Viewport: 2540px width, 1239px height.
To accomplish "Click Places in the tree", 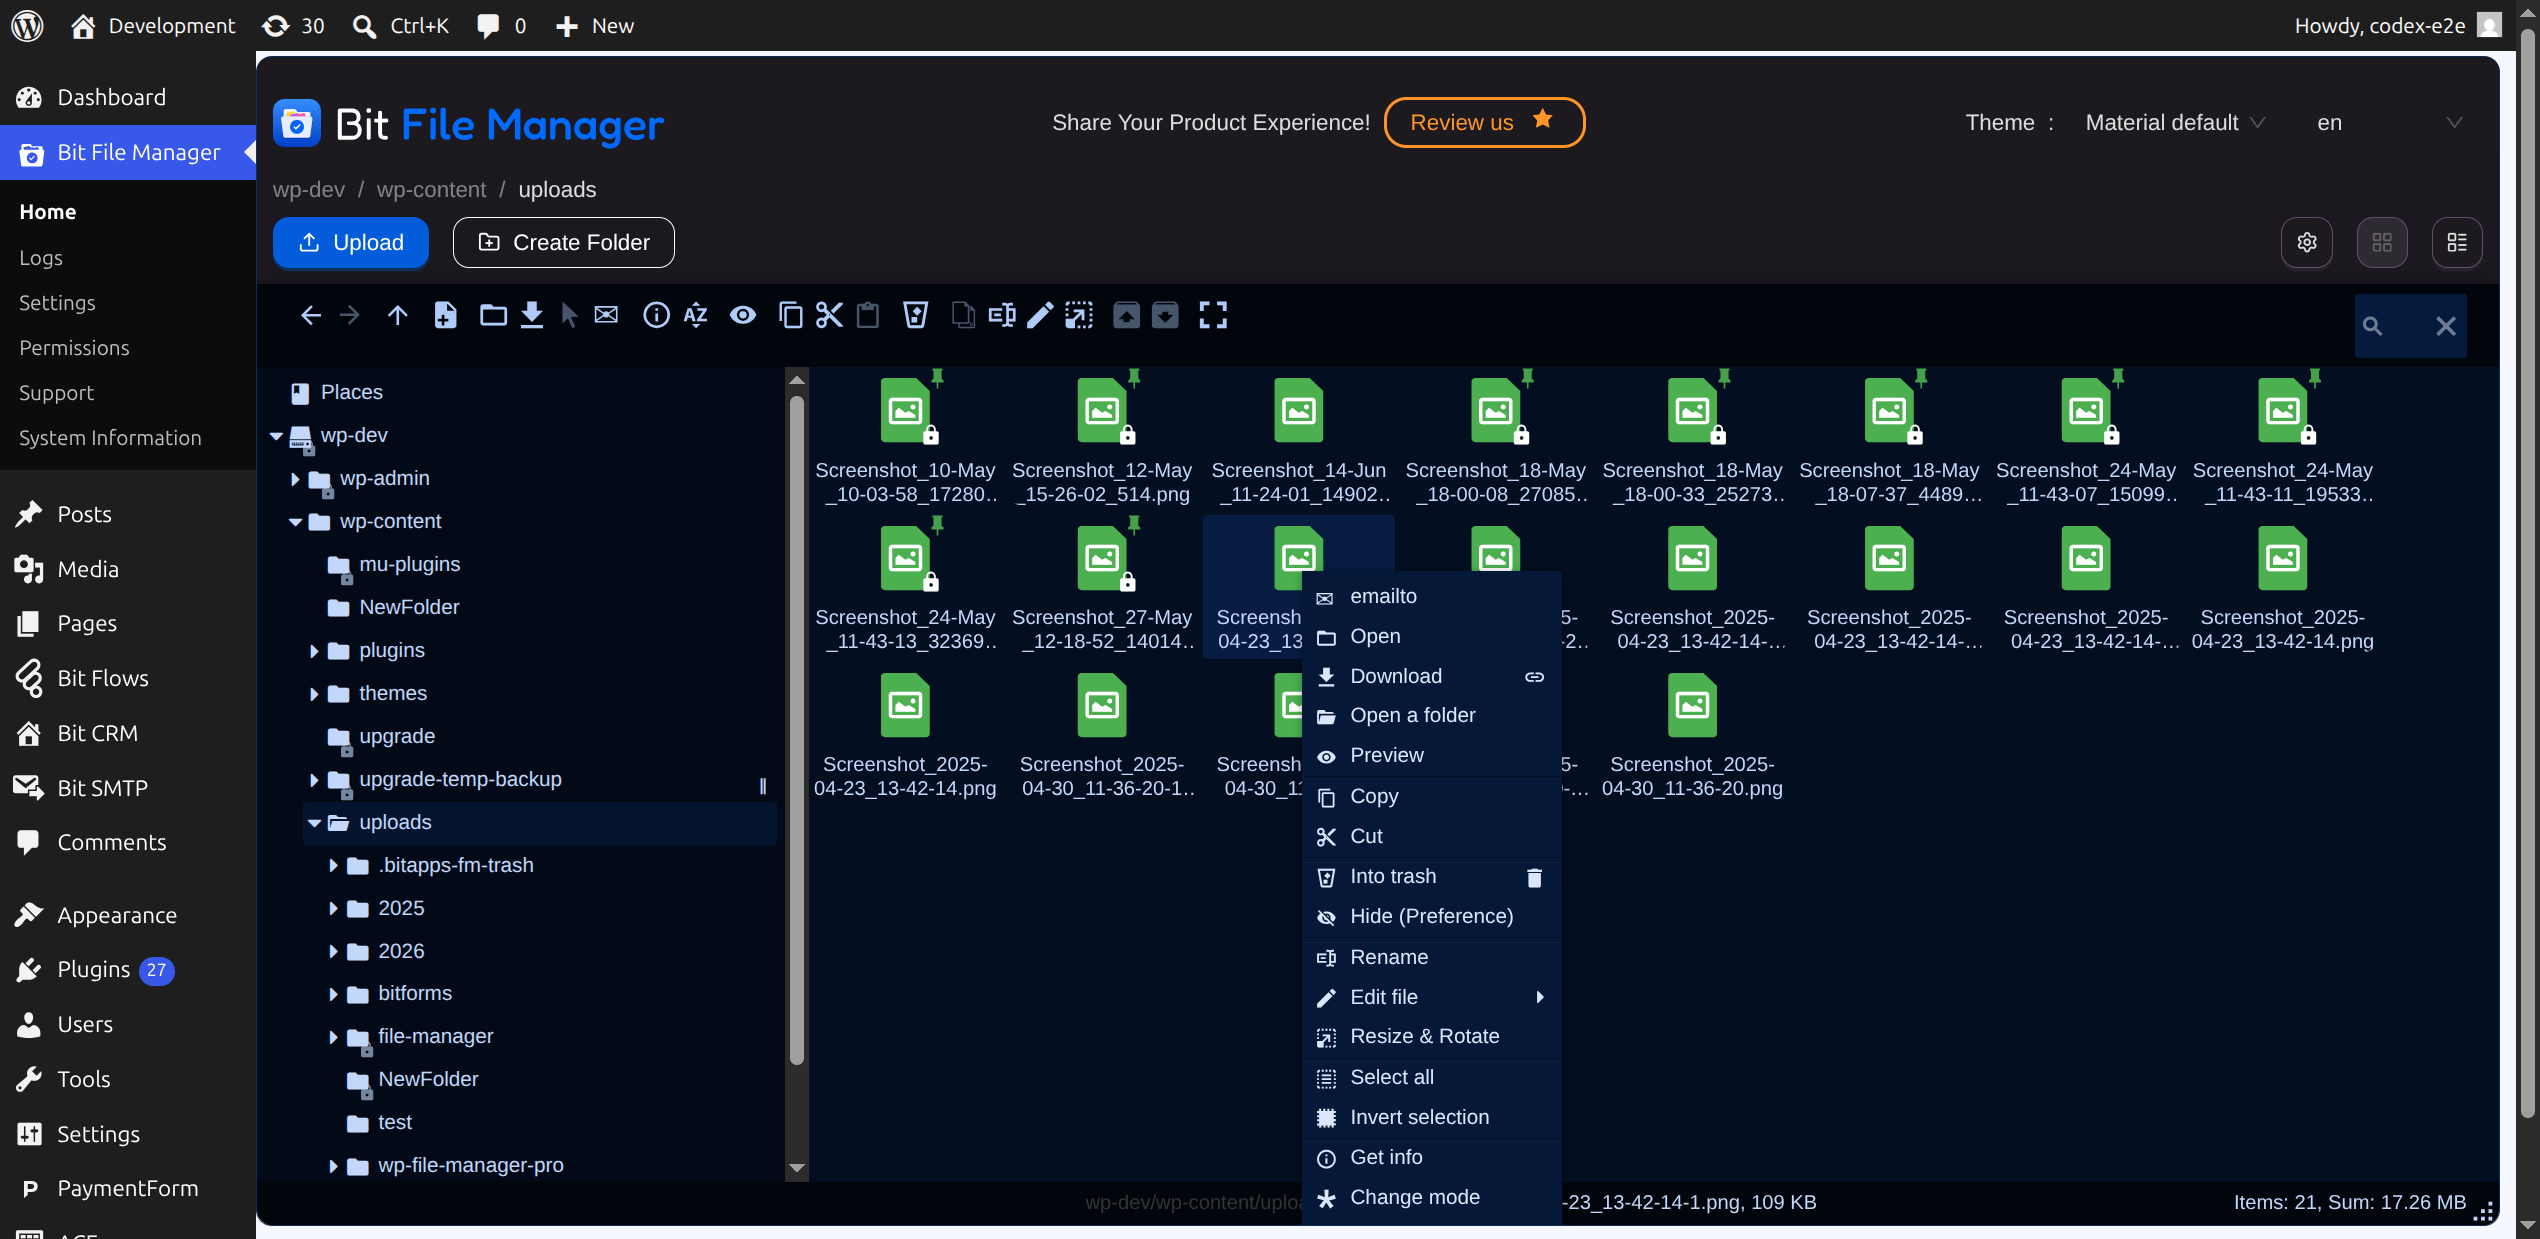I will point(351,393).
